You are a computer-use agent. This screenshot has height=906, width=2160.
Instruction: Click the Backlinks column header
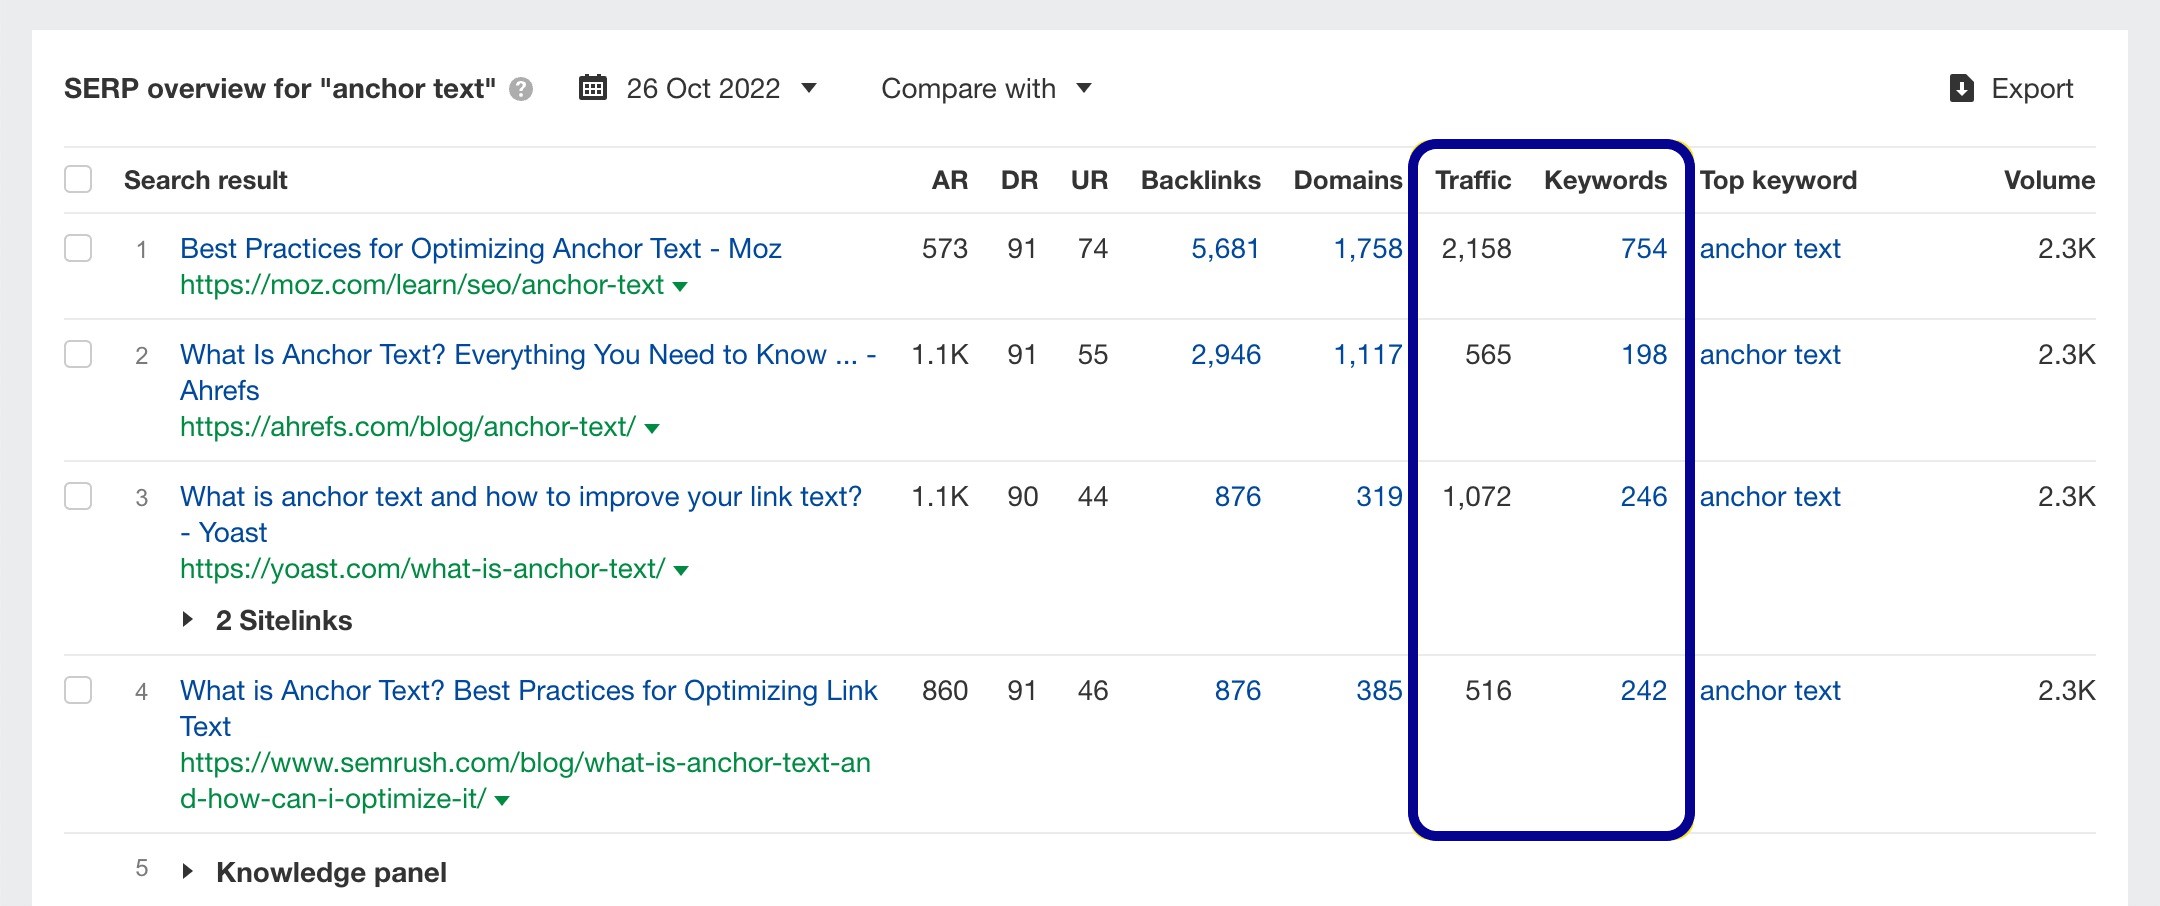click(x=1201, y=180)
